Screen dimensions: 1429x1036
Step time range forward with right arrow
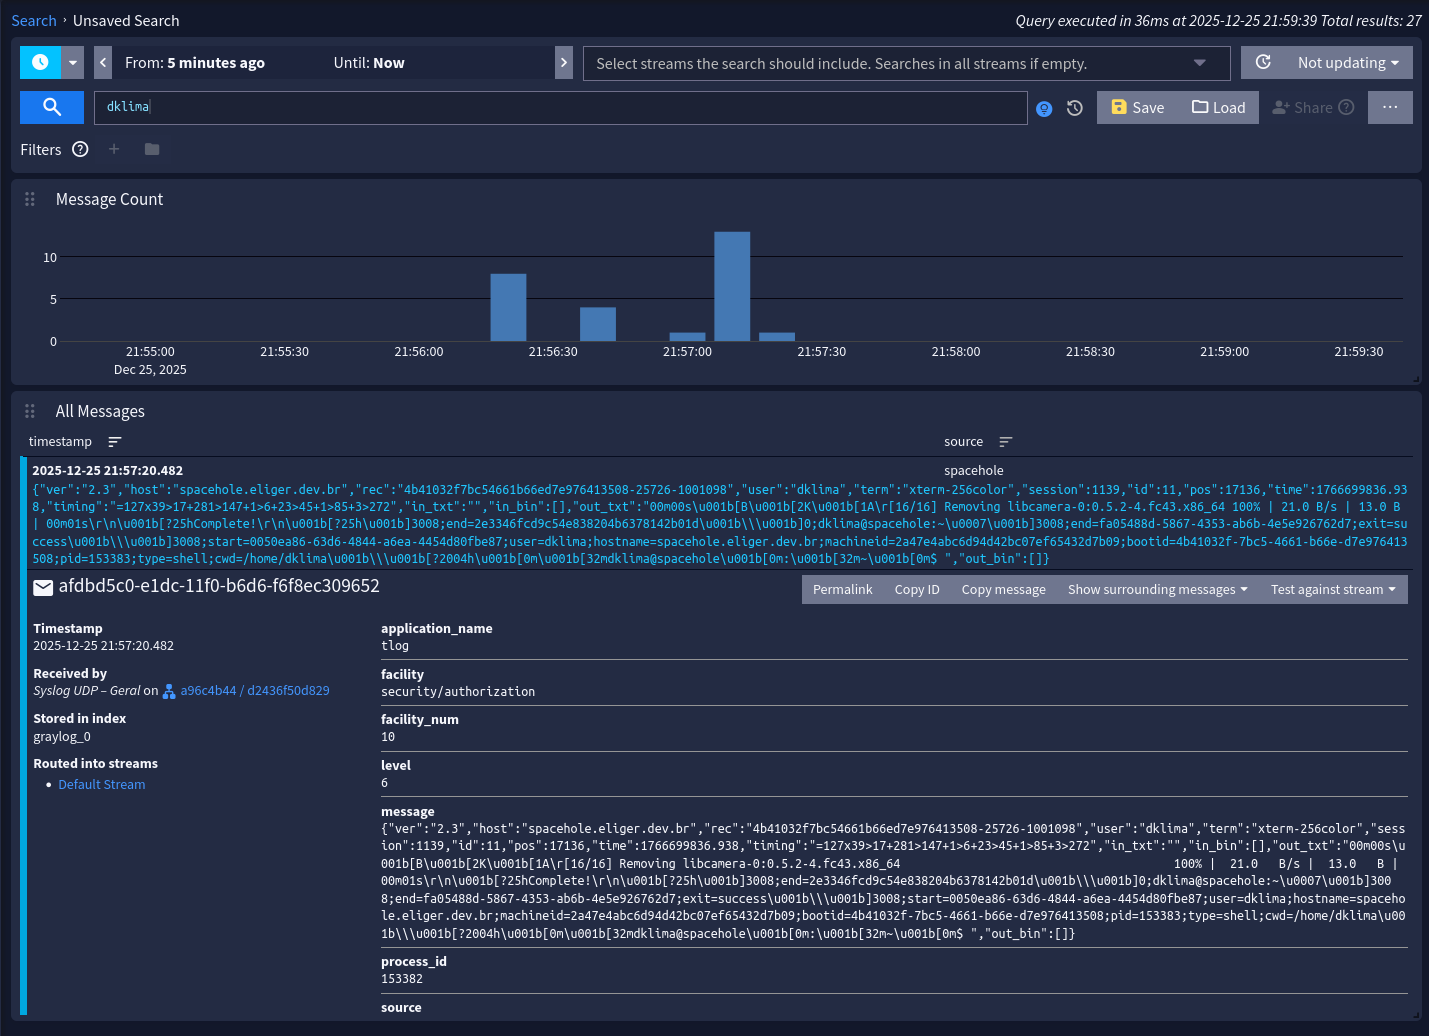tap(564, 62)
